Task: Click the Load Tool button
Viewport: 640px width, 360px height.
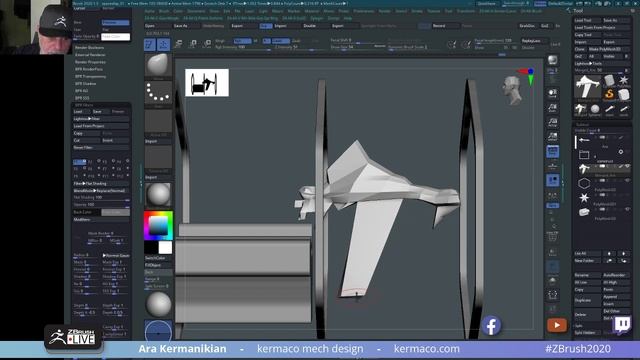Action: click(x=587, y=20)
